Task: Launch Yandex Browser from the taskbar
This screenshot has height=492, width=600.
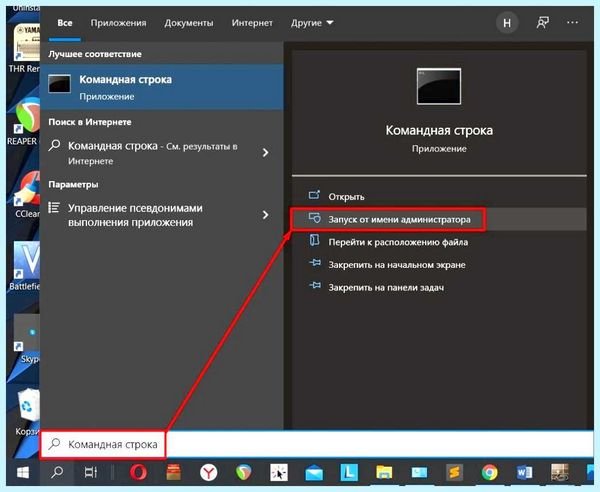Action: (x=209, y=473)
